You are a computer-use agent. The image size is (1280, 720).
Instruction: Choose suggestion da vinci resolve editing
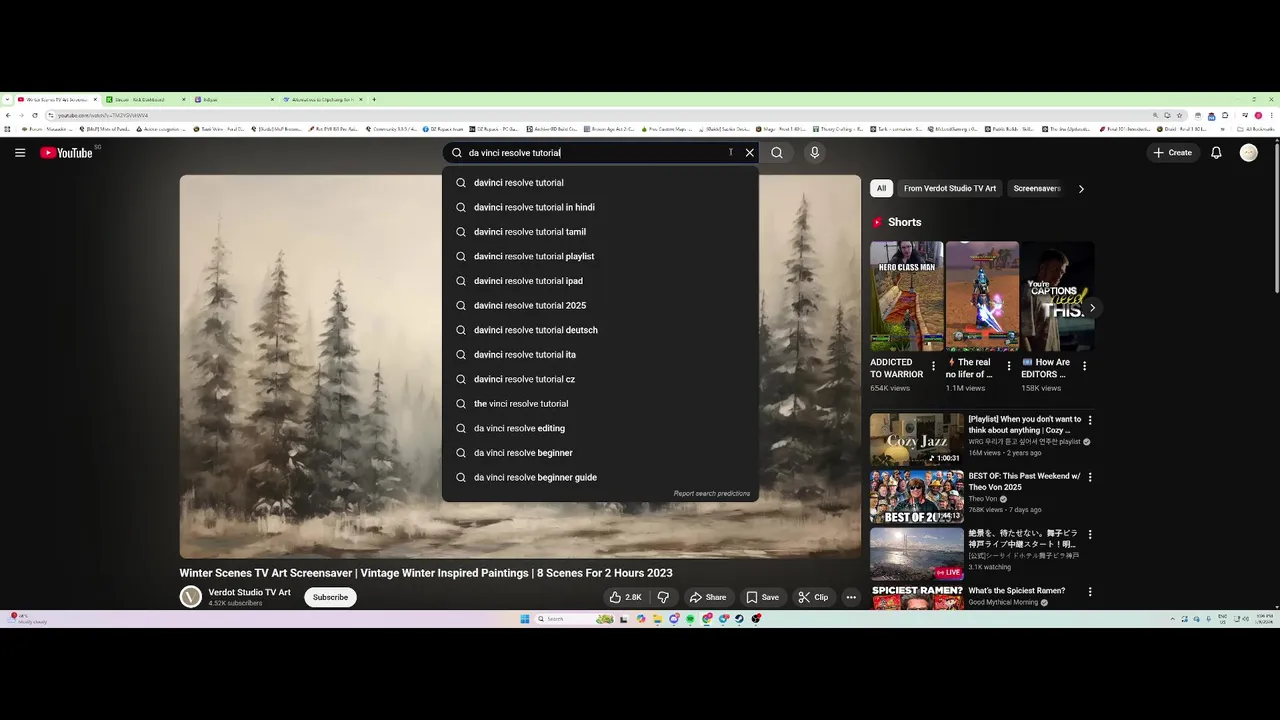(600, 428)
